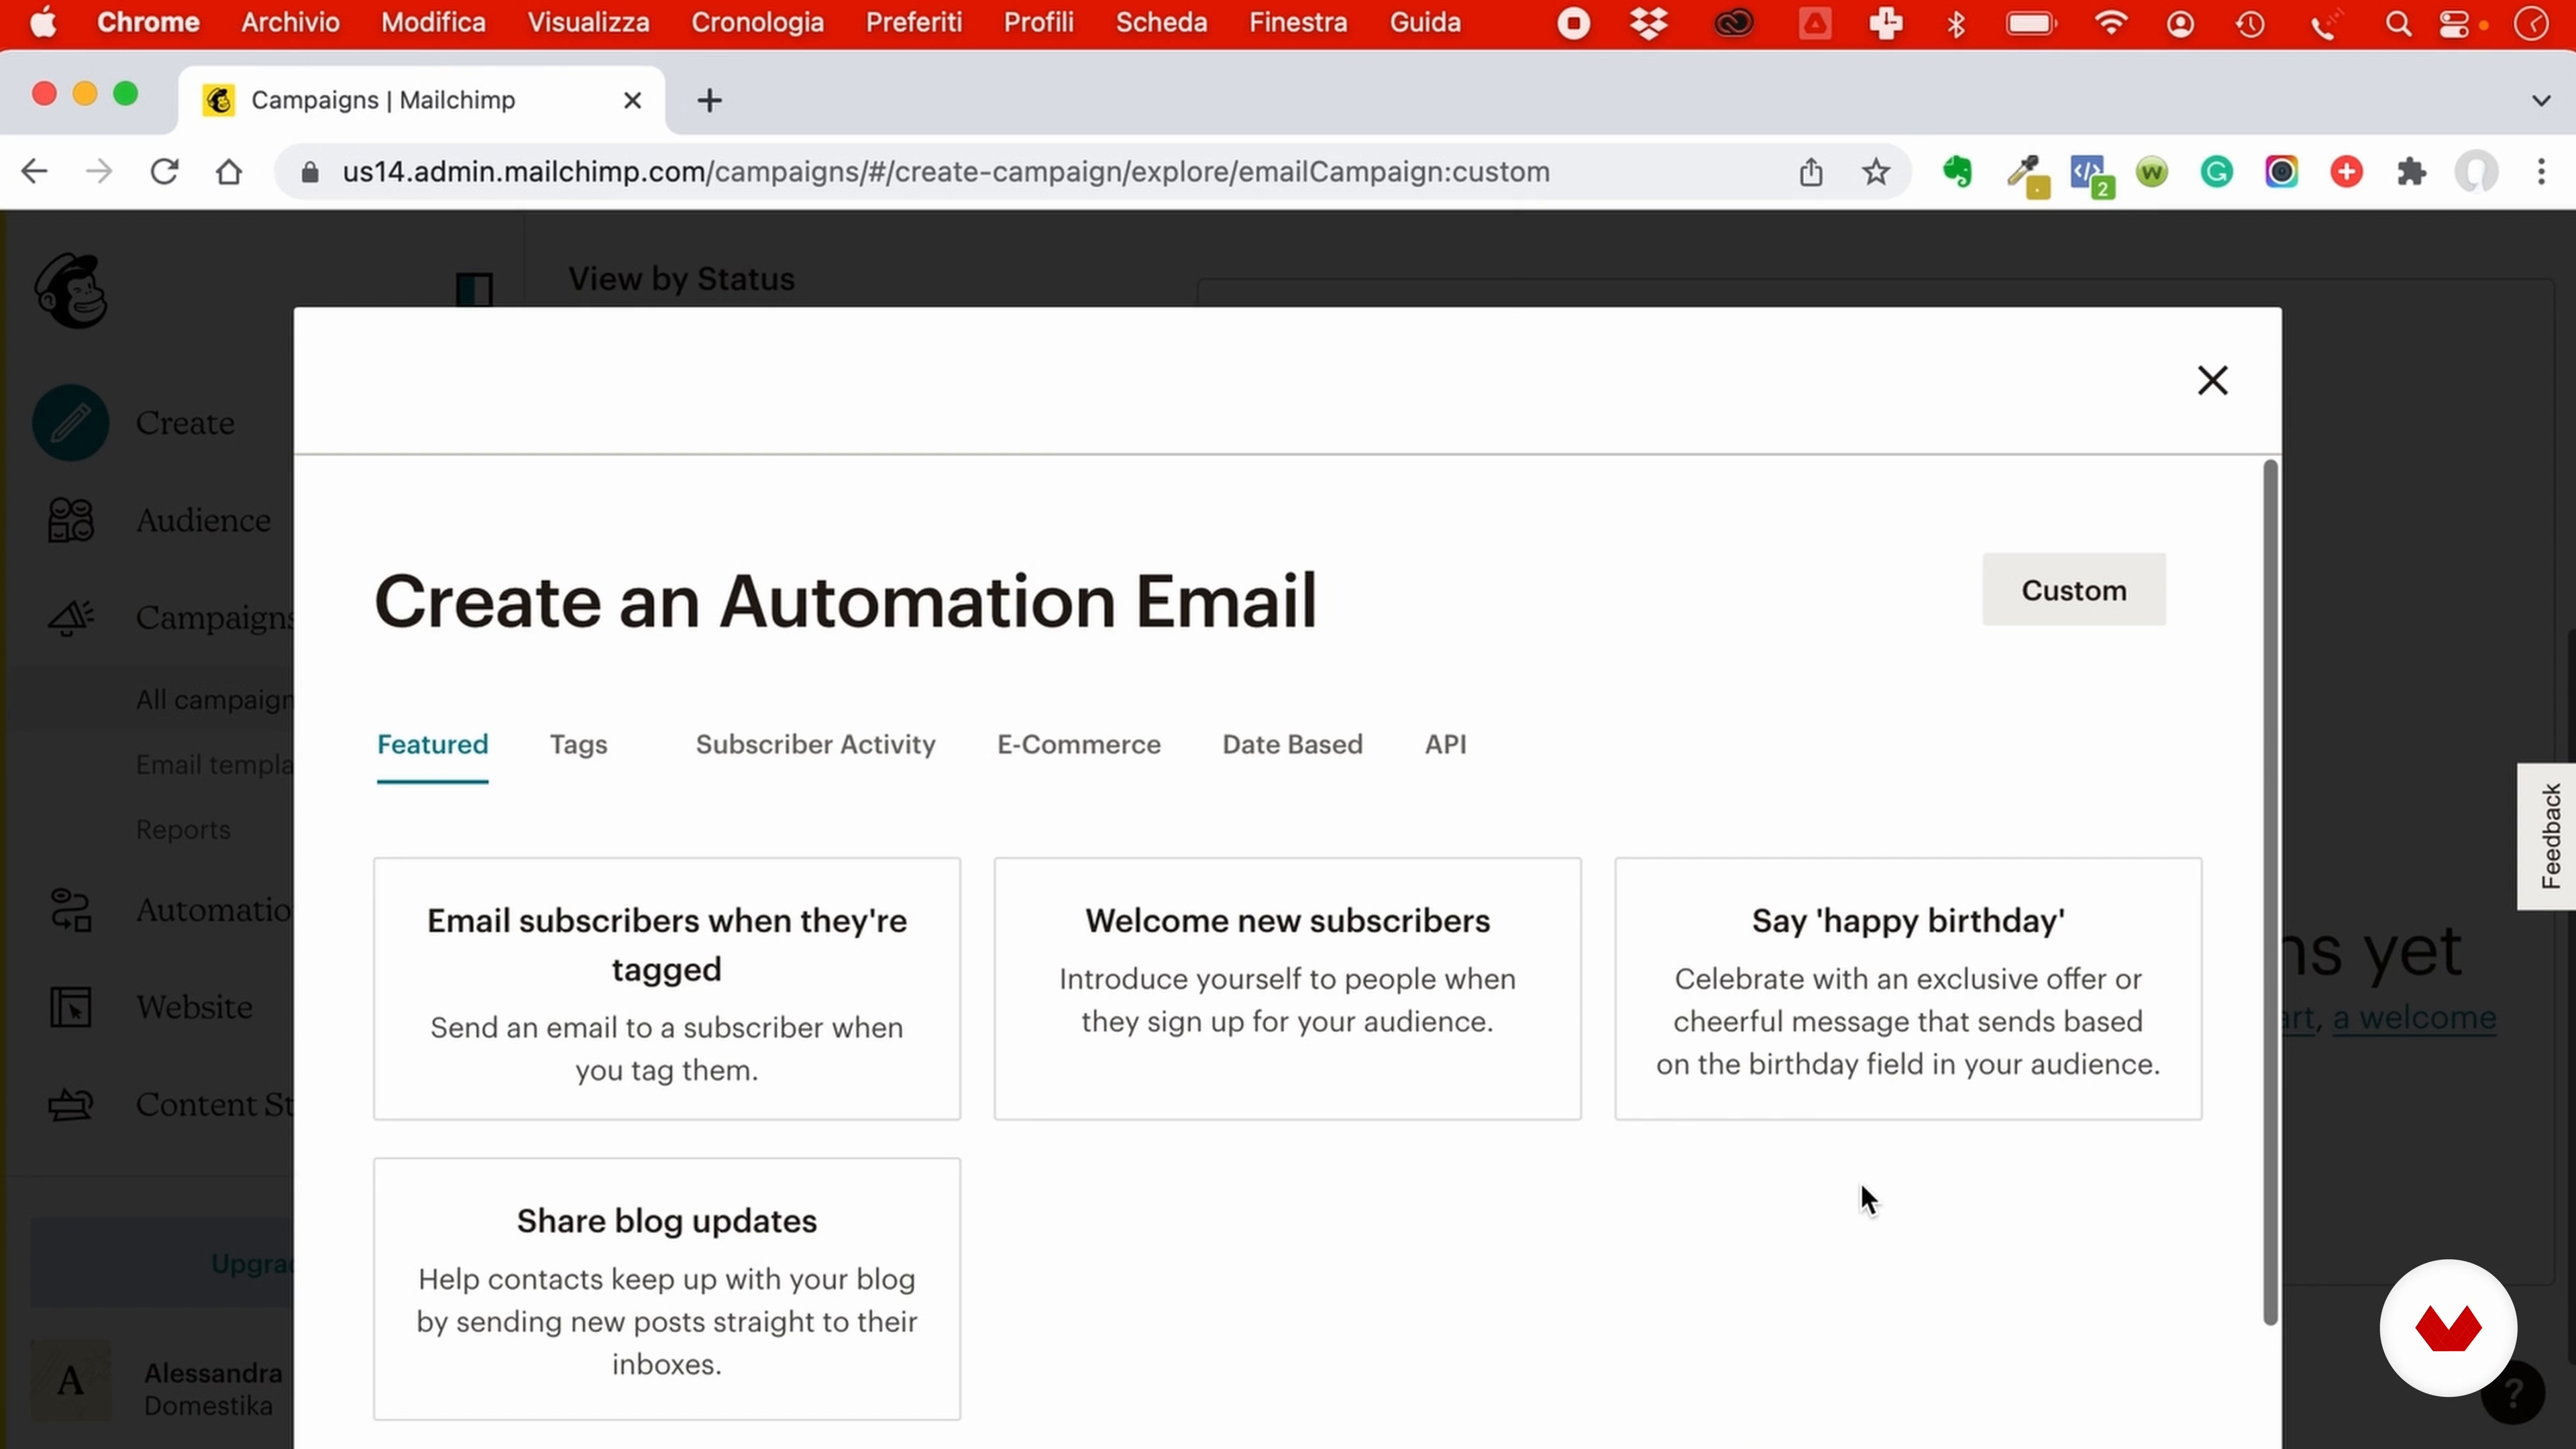Open the Archivio menu
Viewport: 2576px width, 1449px height.
(x=290, y=22)
